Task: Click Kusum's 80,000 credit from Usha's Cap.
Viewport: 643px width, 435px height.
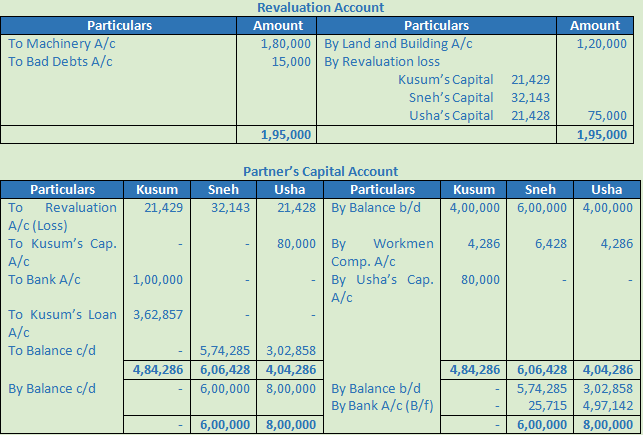Action: point(480,280)
